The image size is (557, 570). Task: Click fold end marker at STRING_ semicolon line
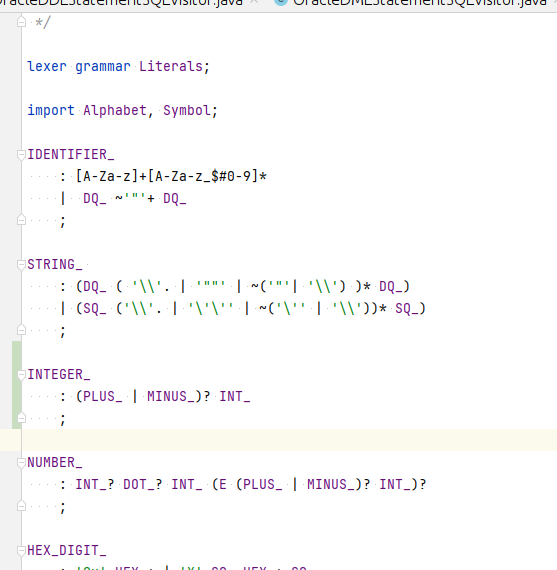click(21, 330)
